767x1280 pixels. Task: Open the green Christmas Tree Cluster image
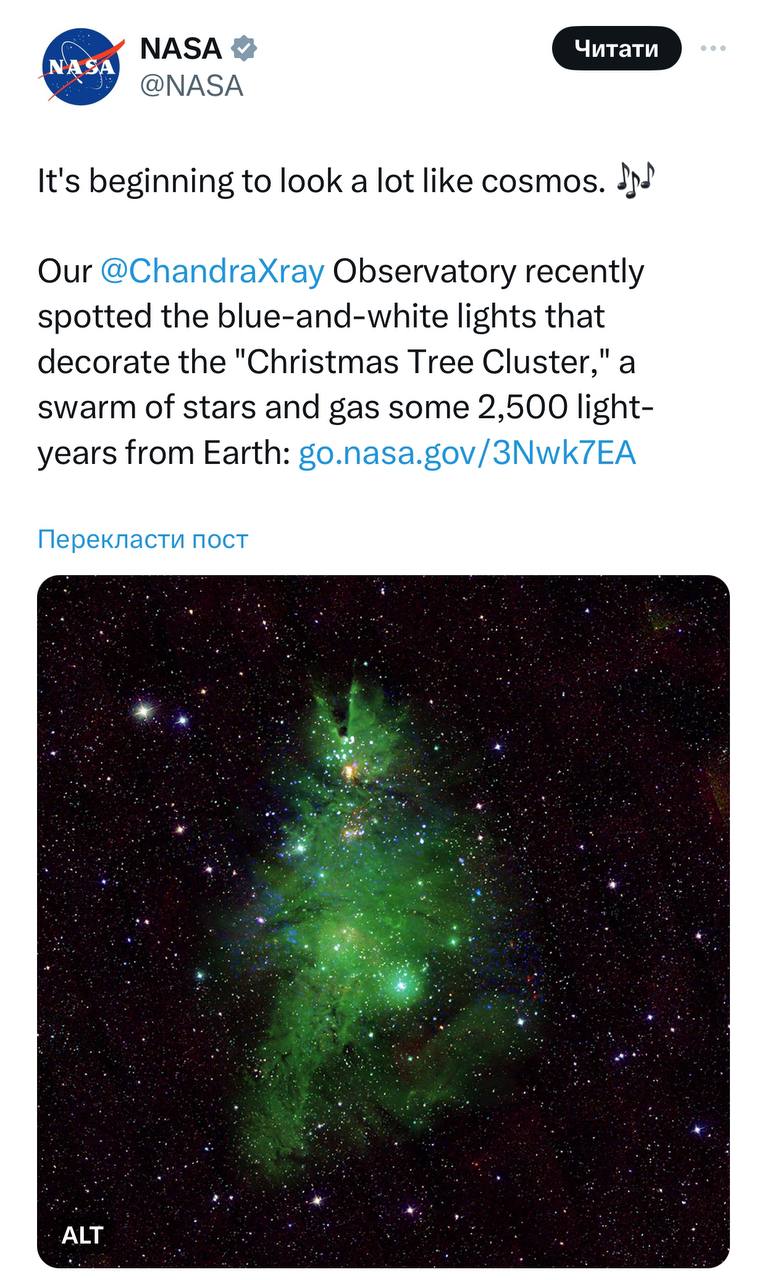[383, 920]
